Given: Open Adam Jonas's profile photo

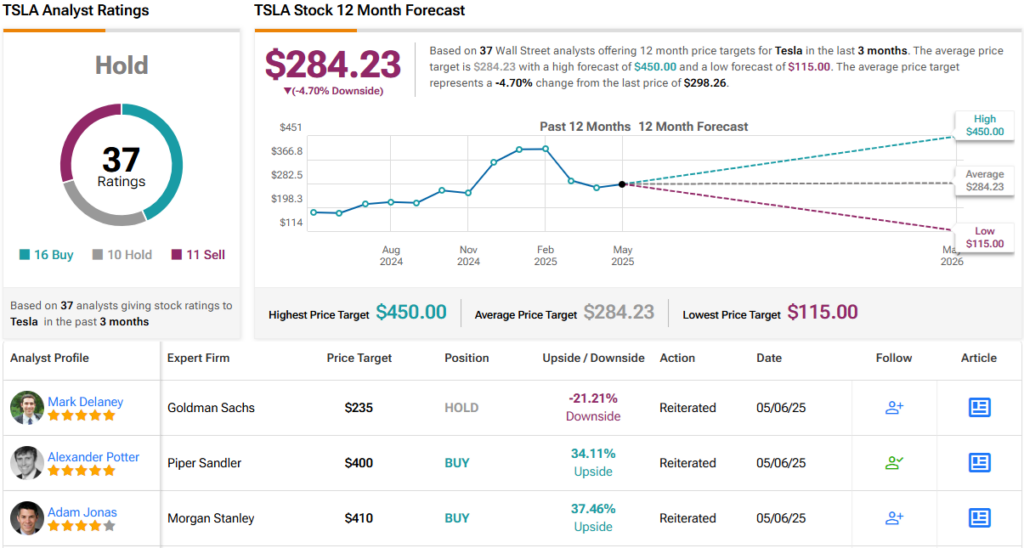Looking at the screenshot, I should click(27, 518).
